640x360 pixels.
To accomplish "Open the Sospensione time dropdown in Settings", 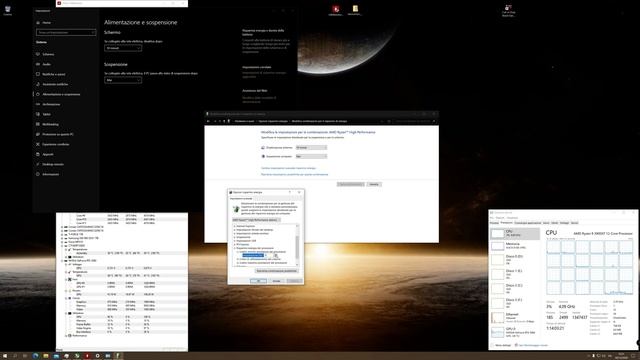I will pos(123,80).
